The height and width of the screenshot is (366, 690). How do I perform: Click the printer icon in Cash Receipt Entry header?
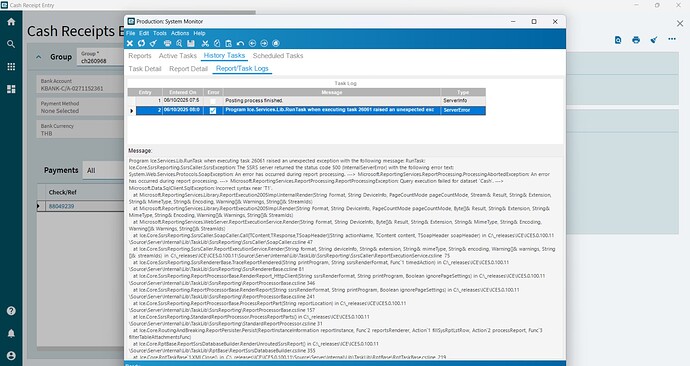pyautogui.click(x=636, y=40)
